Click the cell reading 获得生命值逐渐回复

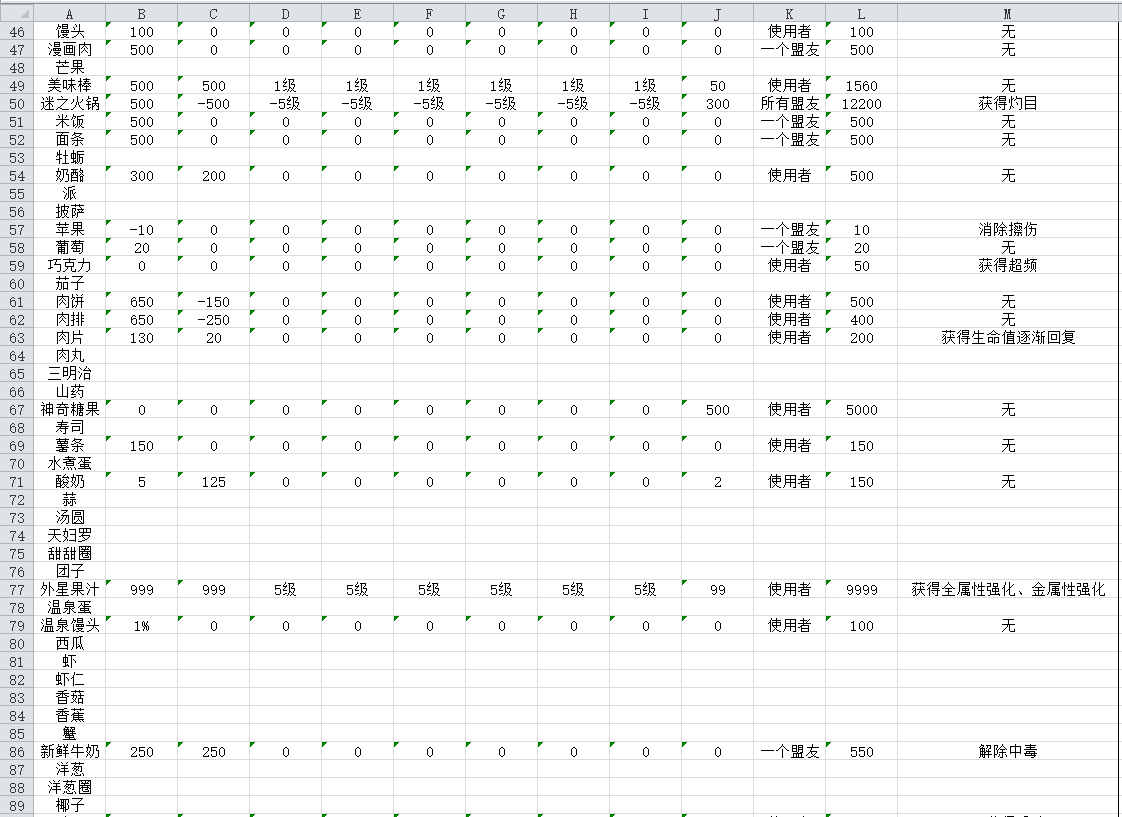coord(1008,338)
